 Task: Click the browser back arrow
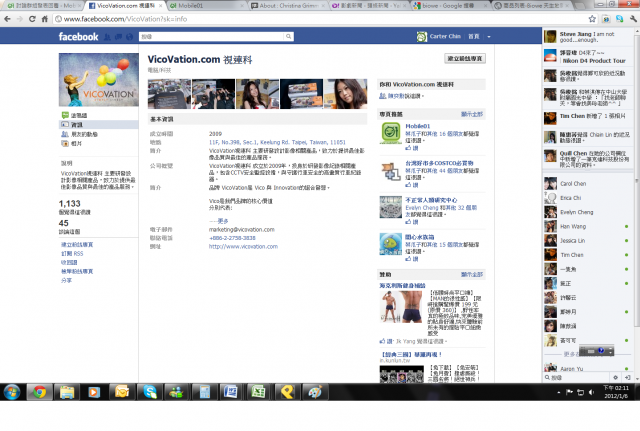7,19
